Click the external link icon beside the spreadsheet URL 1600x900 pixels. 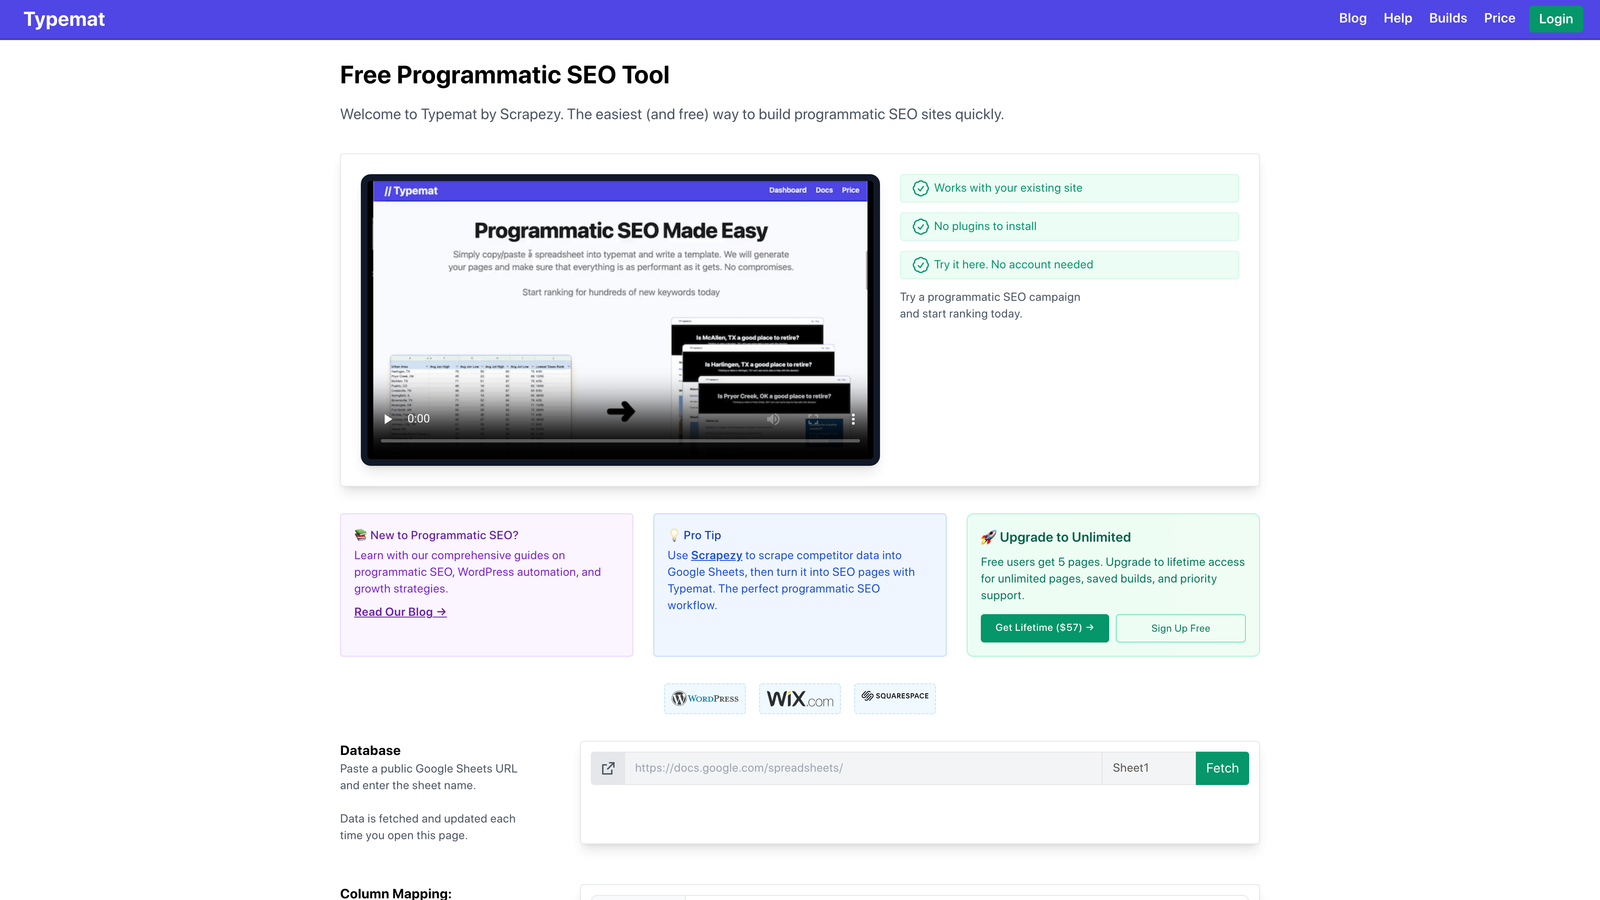coord(608,768)
